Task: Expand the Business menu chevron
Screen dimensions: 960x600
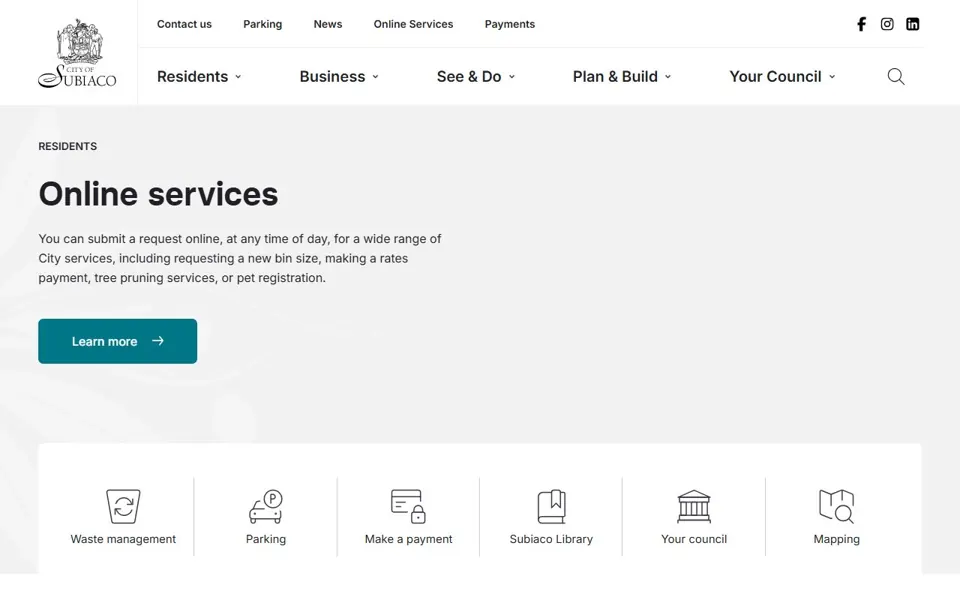Action: (x=375, y=77)
